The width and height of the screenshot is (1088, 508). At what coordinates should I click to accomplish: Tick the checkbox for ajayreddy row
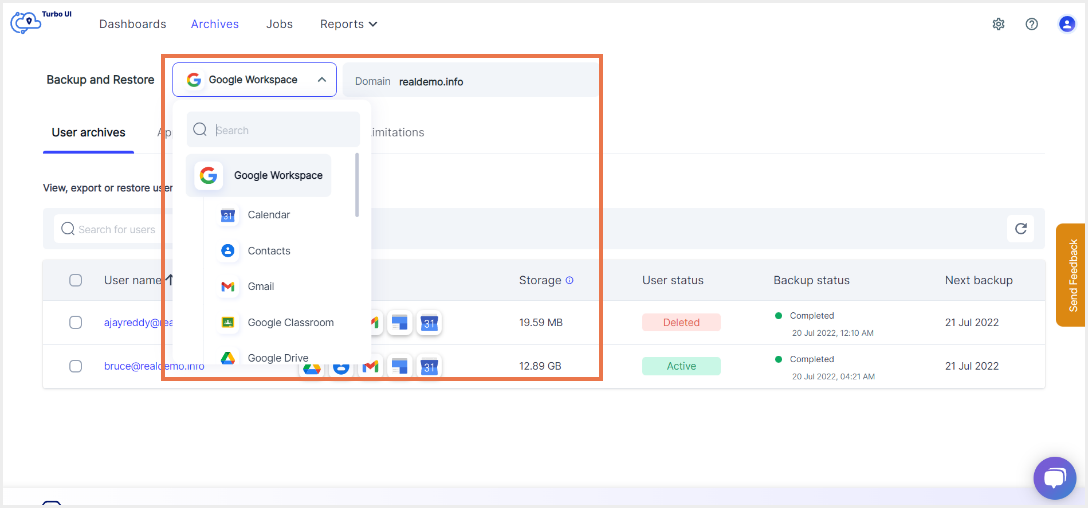76,322
